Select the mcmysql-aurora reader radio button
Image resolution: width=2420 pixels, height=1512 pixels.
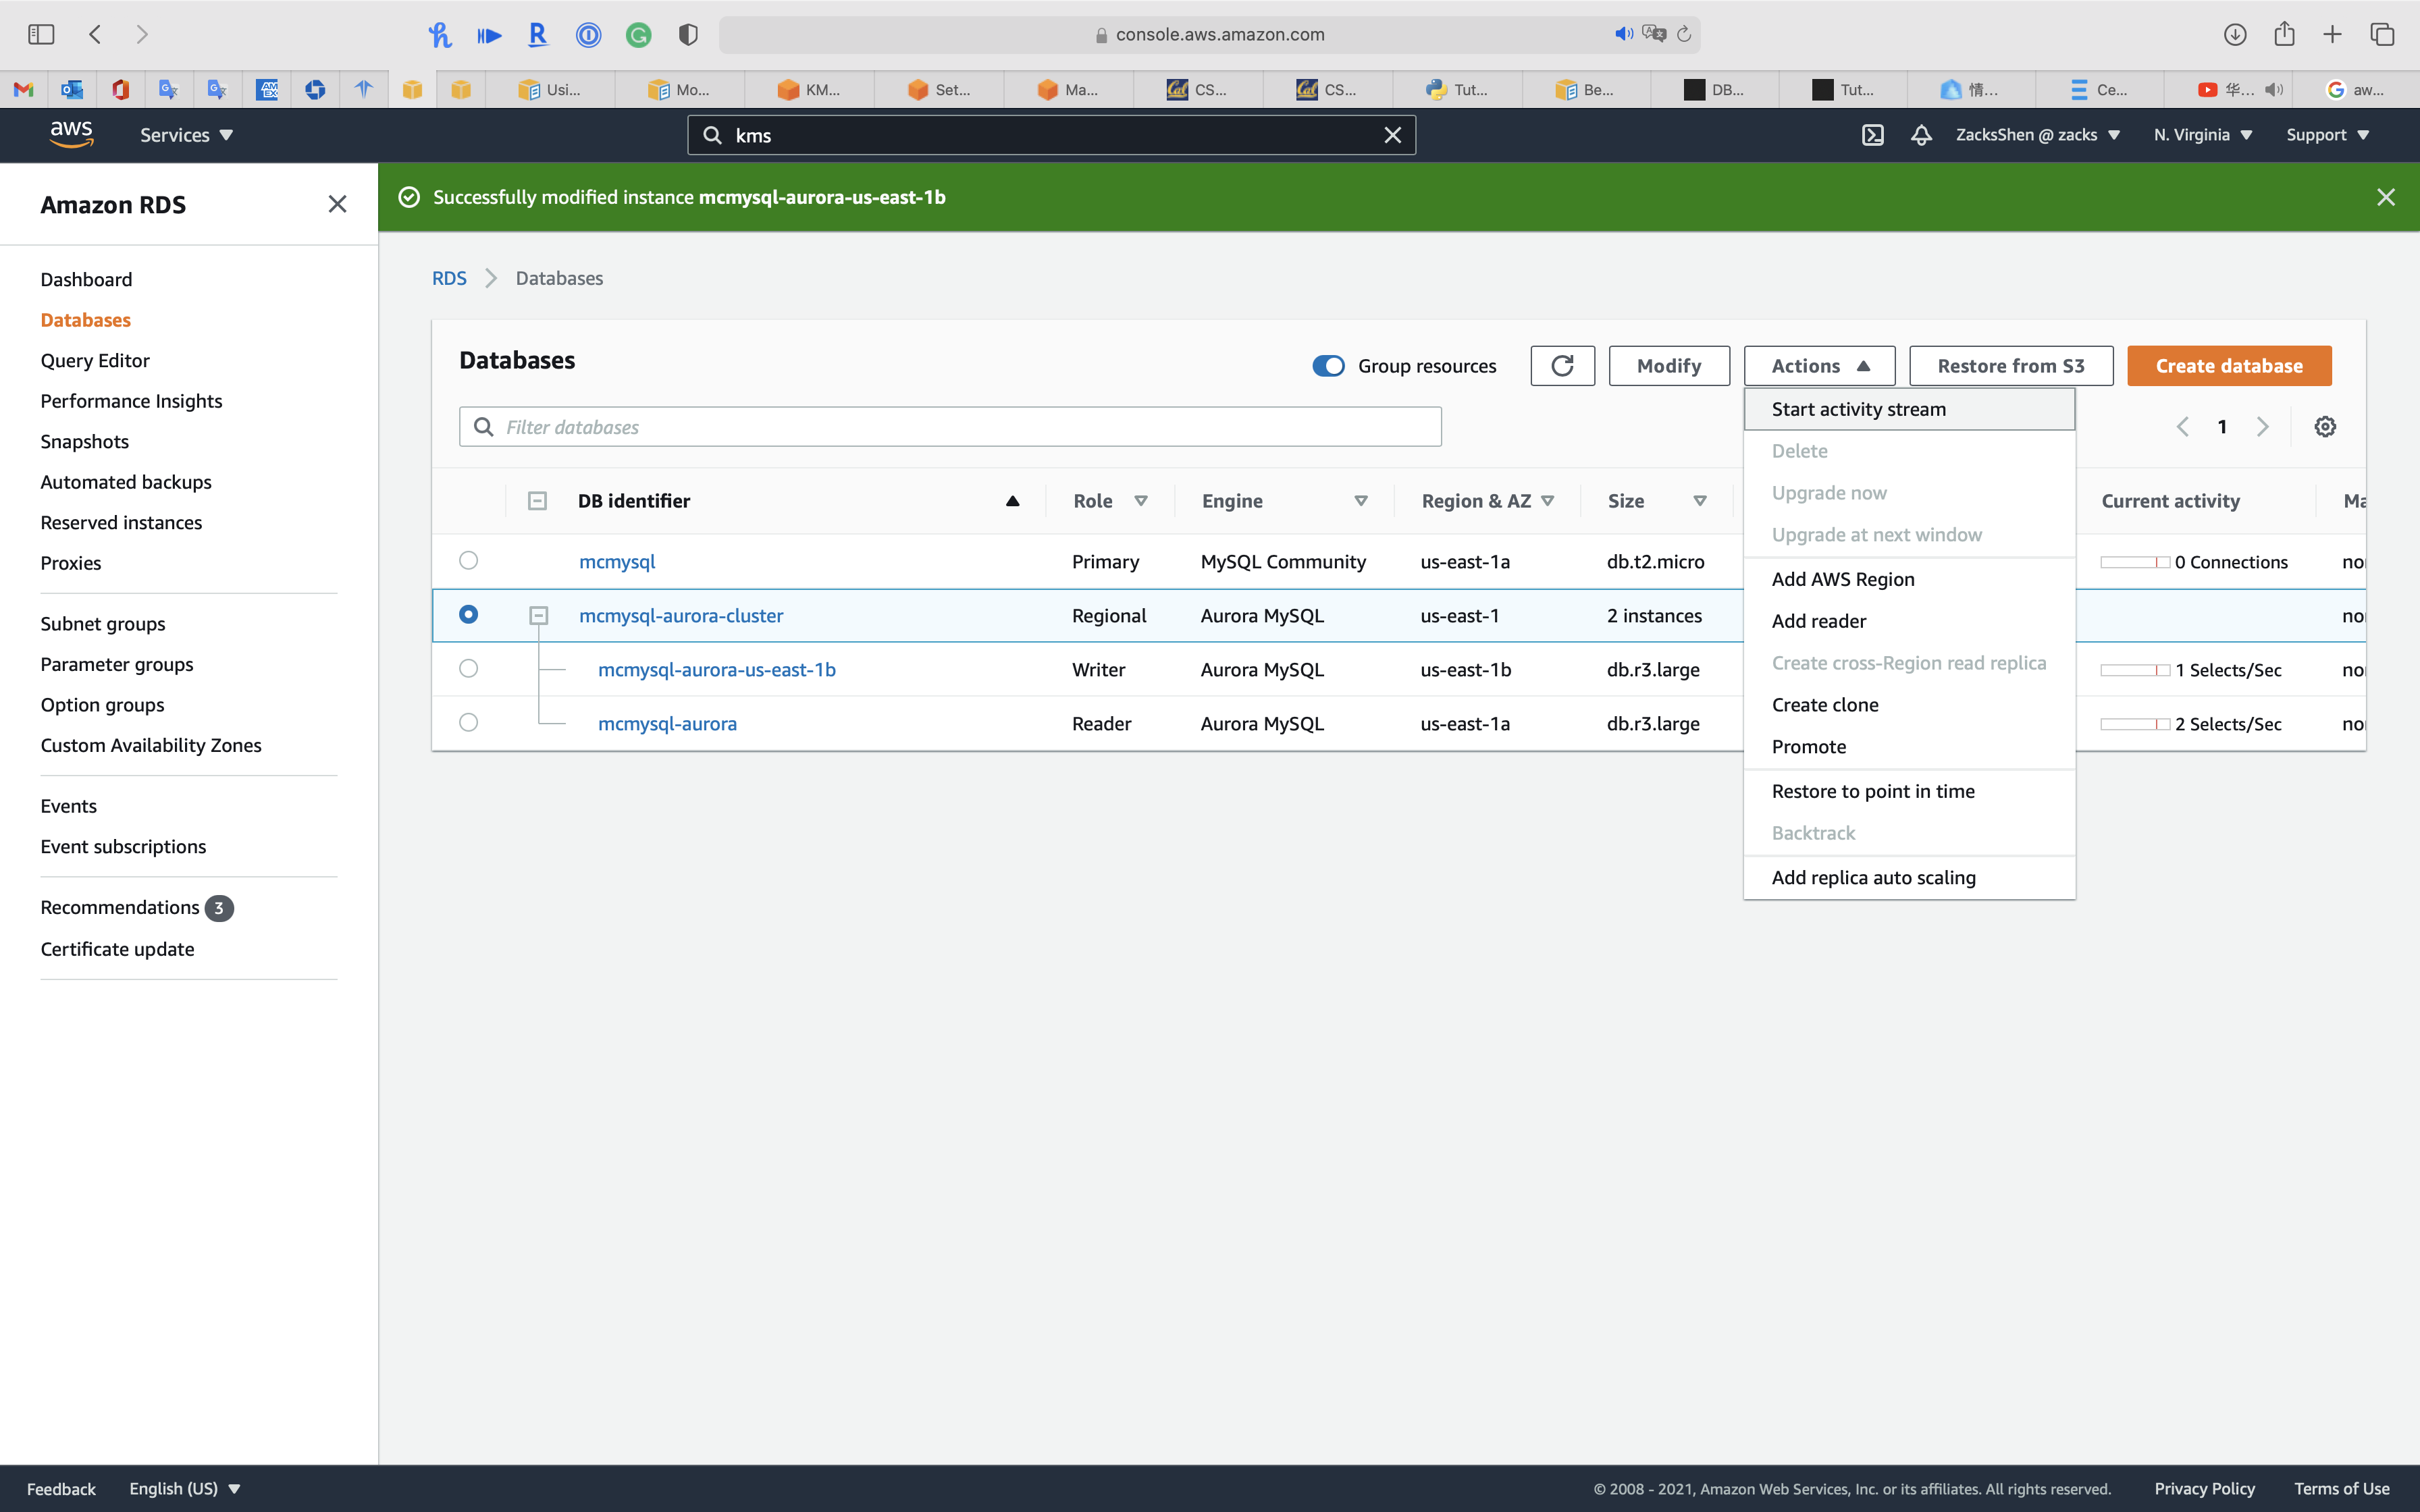coord(468,722)
